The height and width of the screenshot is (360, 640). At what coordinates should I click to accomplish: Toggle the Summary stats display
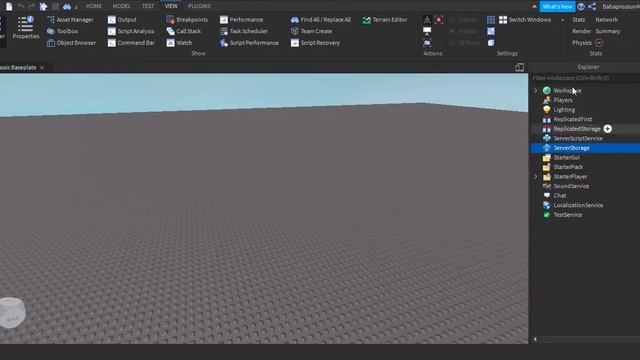pos(608,31)
